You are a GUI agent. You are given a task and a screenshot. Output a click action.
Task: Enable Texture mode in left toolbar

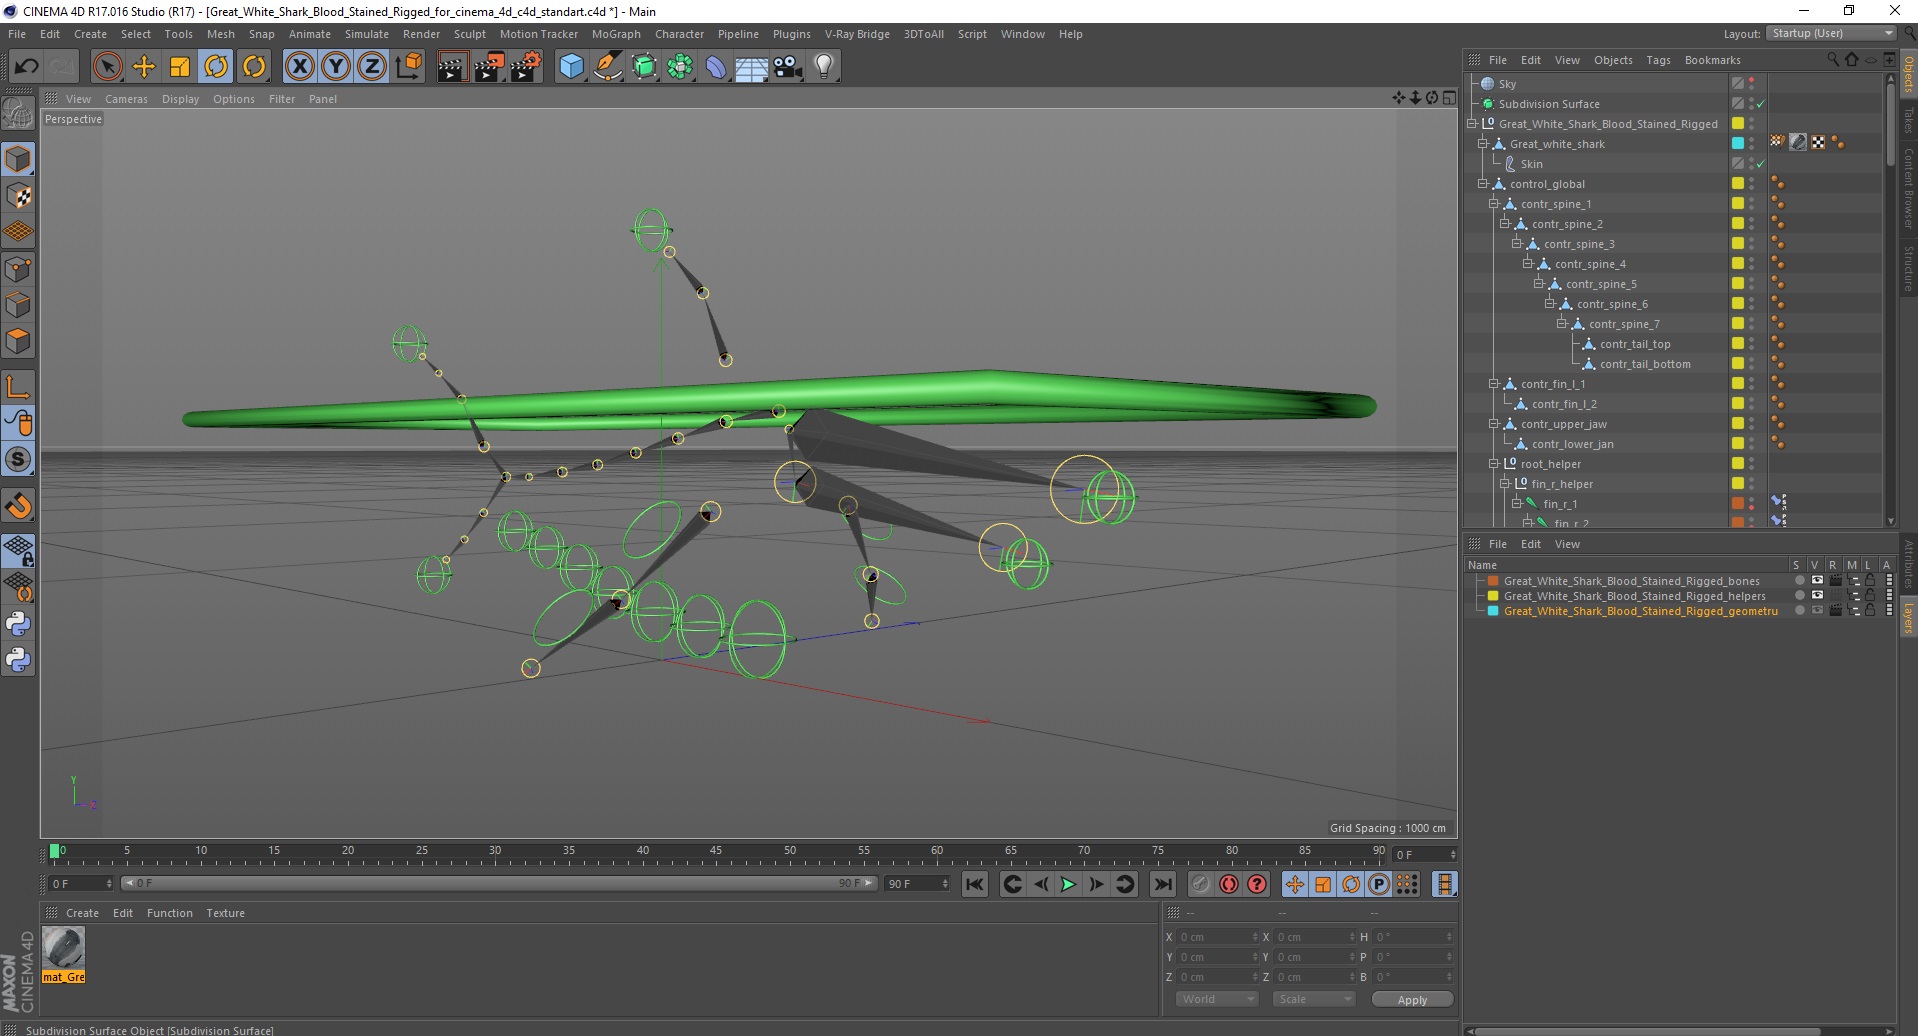[x=18, y=196]
